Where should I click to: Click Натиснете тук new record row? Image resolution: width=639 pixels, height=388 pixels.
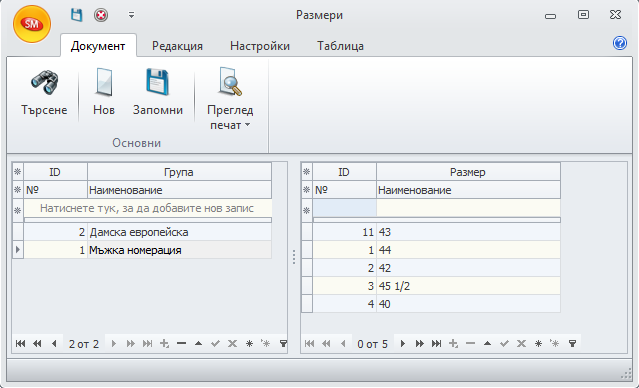click(147, 208)
